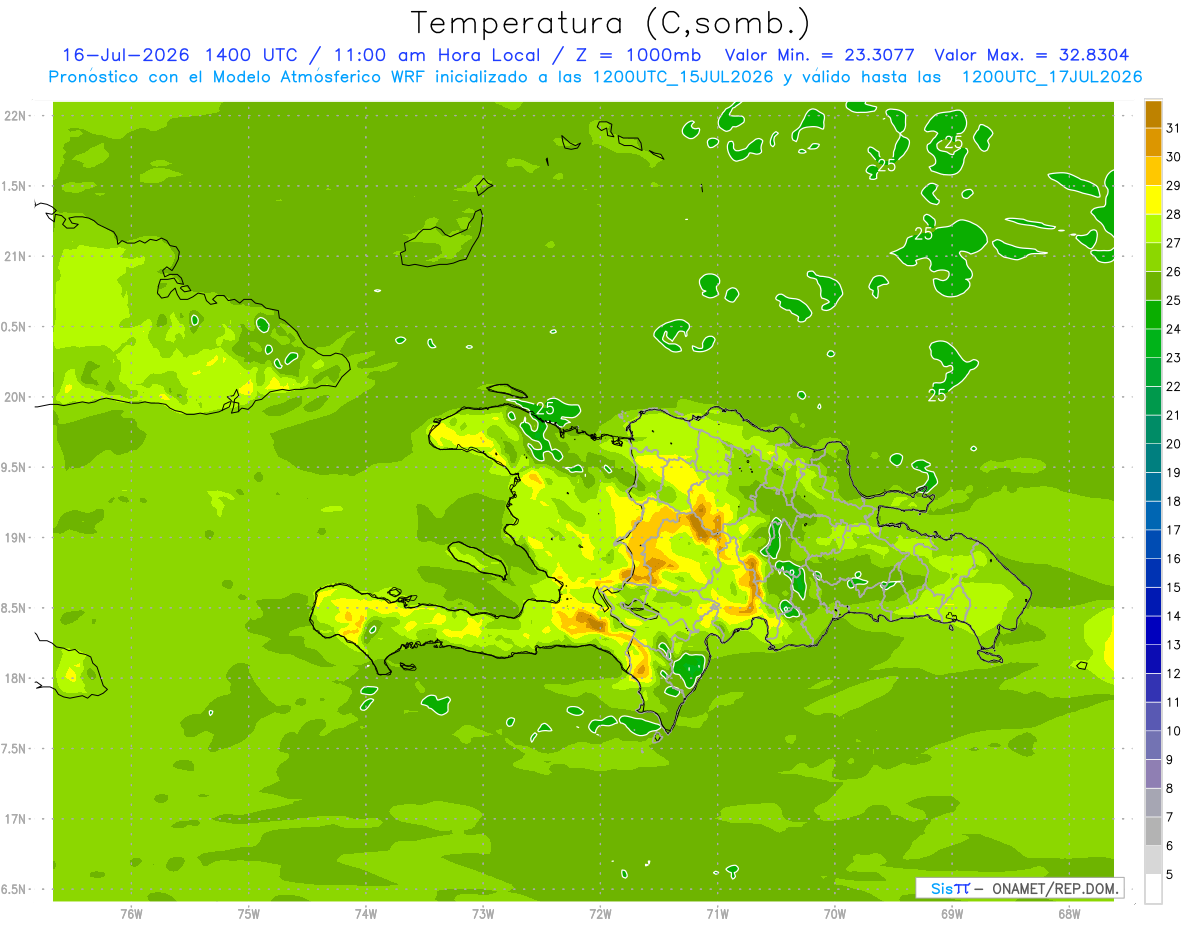Click the 70W longitude label

(835, 914)
